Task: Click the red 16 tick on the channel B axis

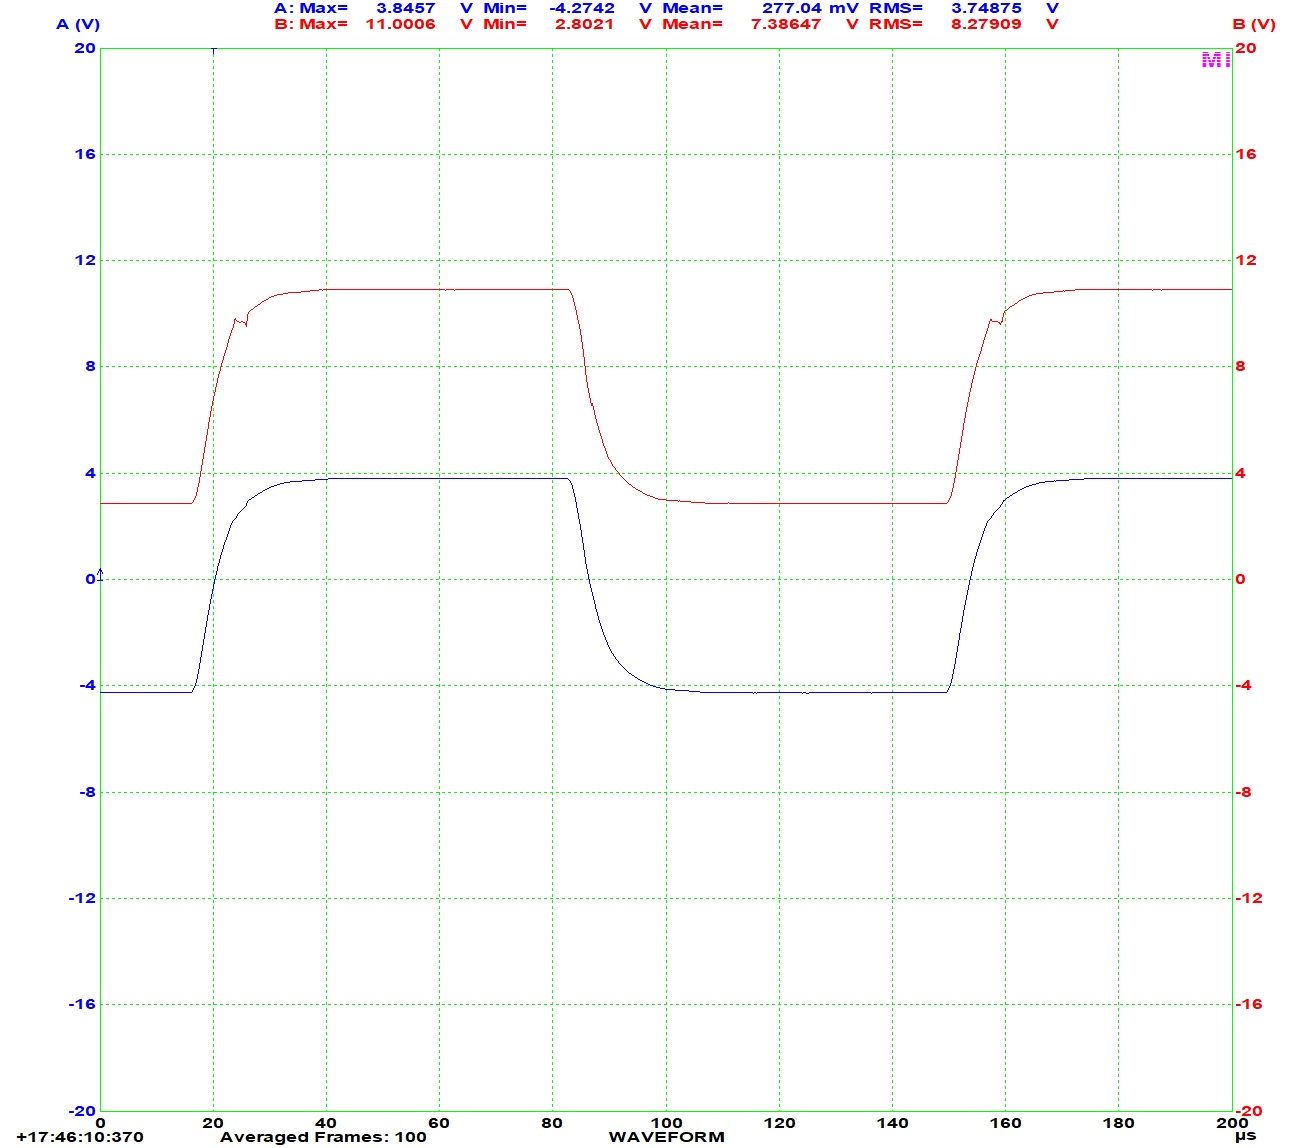Action: tap(1246, 154)
